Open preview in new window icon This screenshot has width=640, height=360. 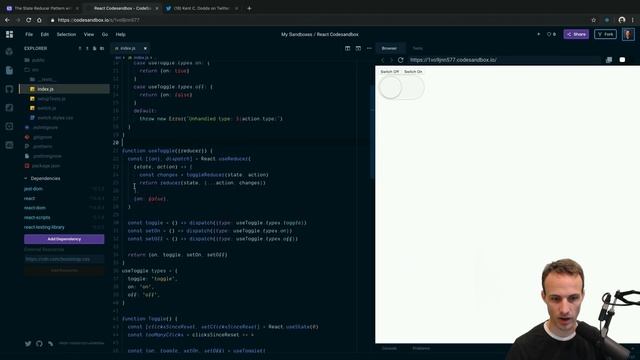tap(609, 60)
